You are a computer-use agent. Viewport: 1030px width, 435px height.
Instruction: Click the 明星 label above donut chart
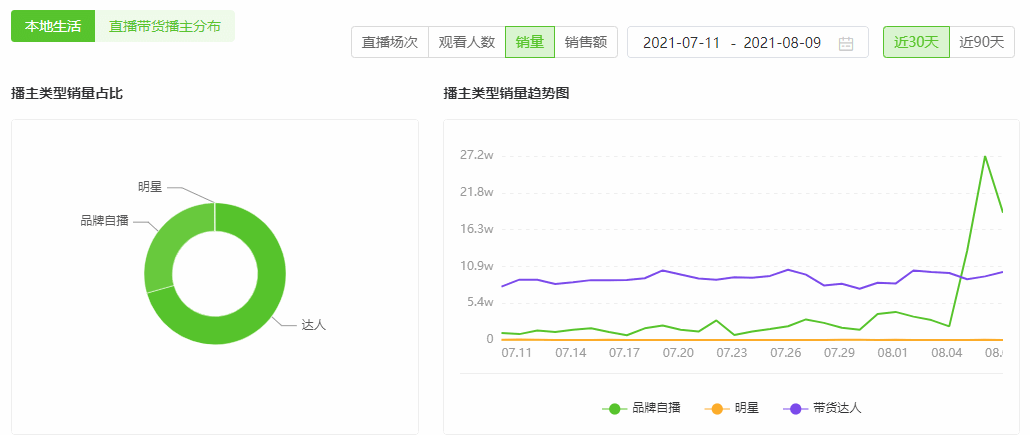[150, 187]
